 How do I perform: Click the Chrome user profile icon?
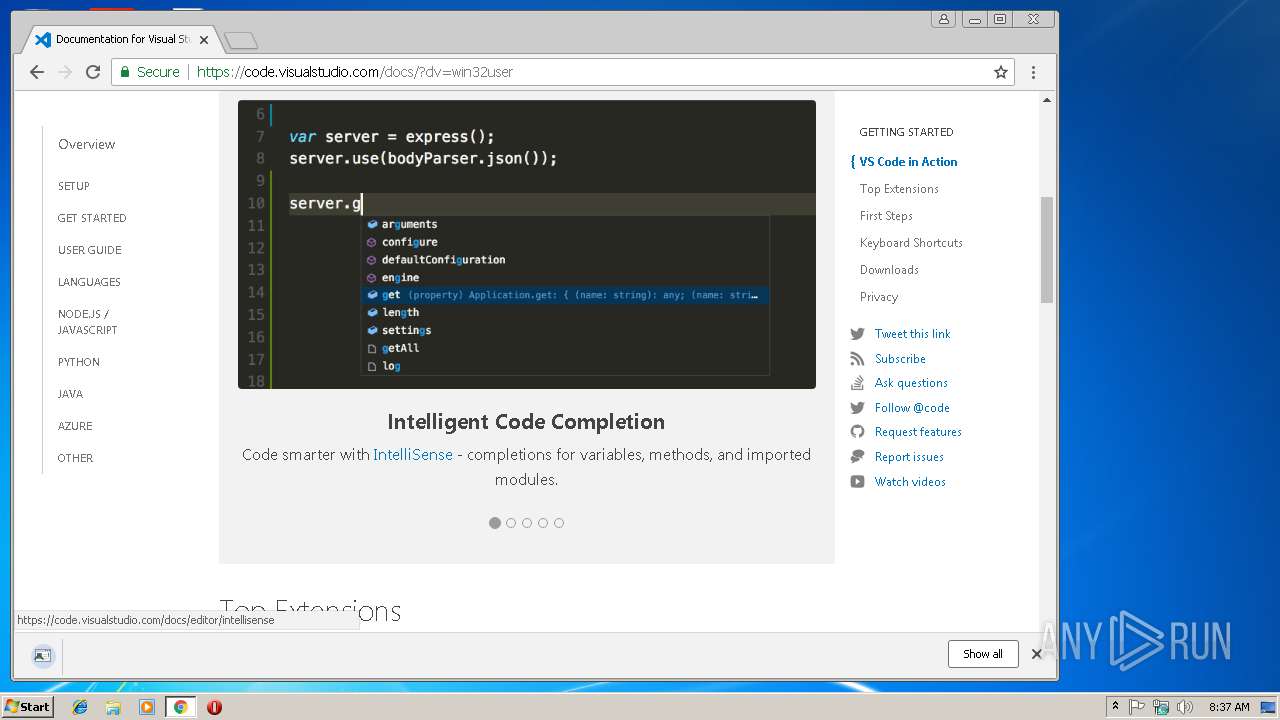click(x=943, y=19)
